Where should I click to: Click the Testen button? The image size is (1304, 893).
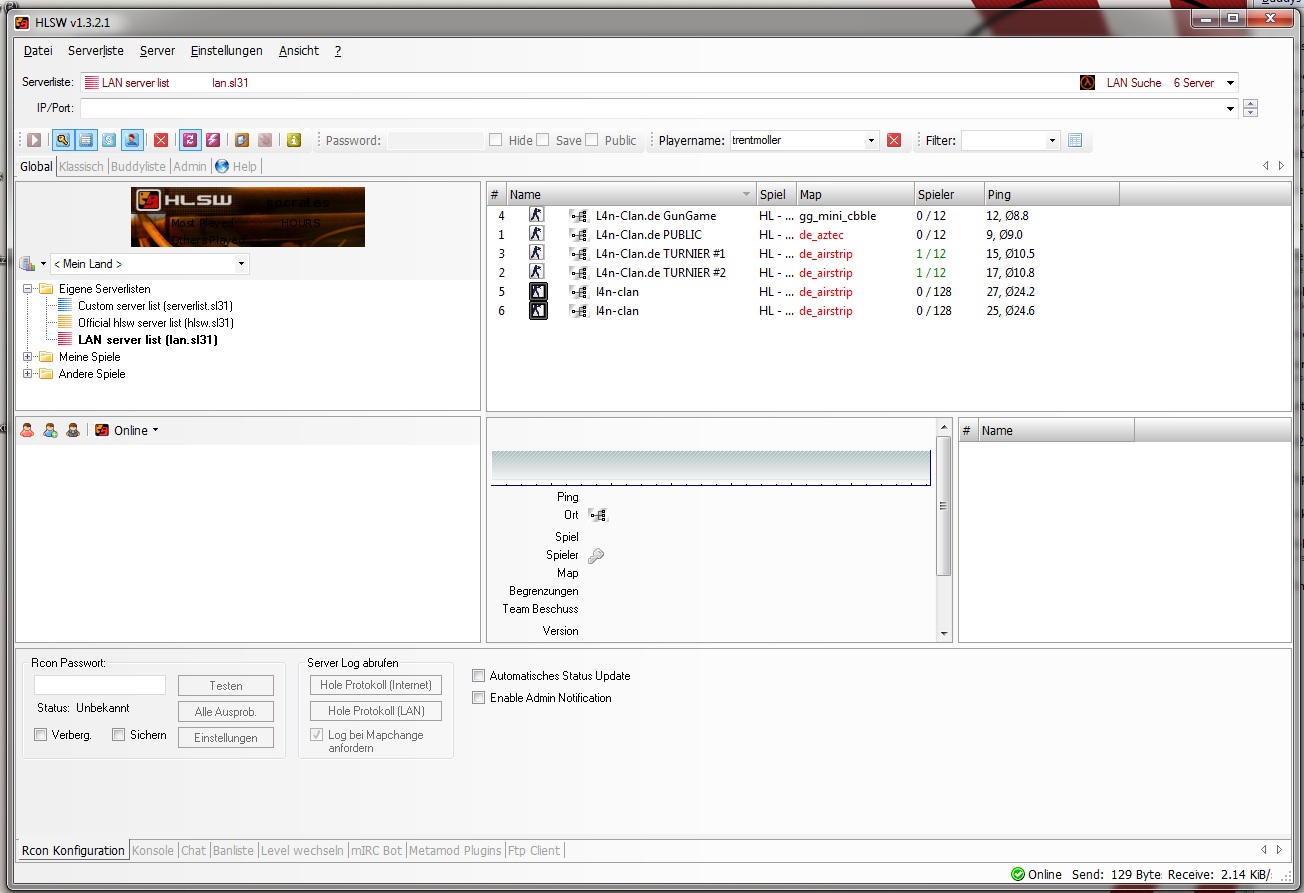click(226, 686)
